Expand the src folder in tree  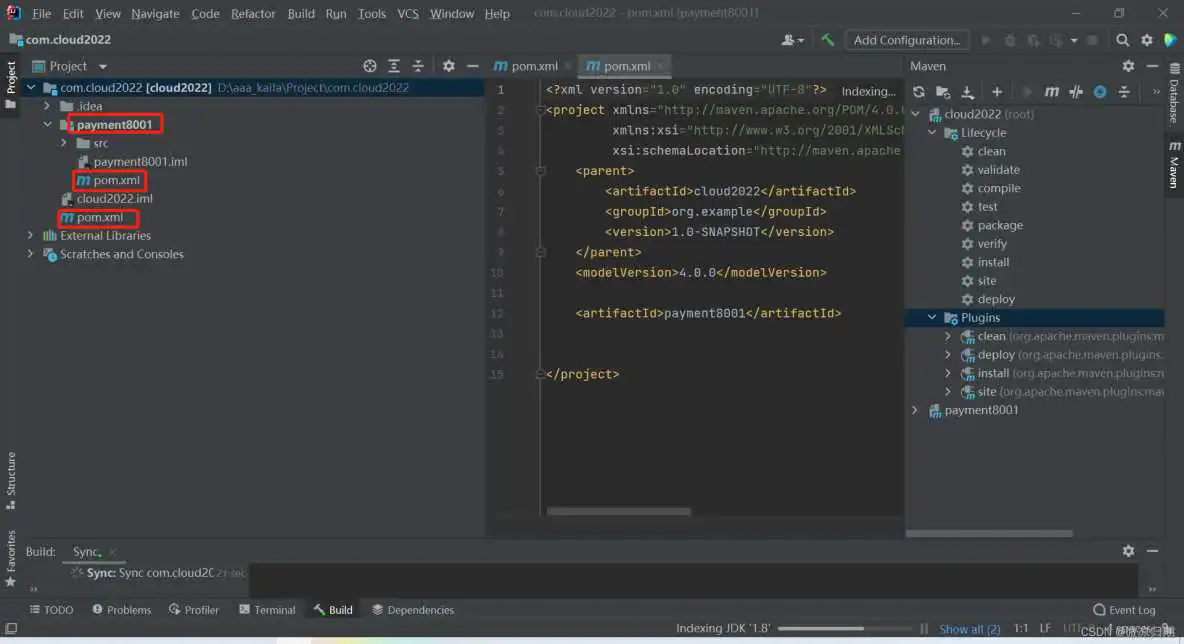point(64,143)
